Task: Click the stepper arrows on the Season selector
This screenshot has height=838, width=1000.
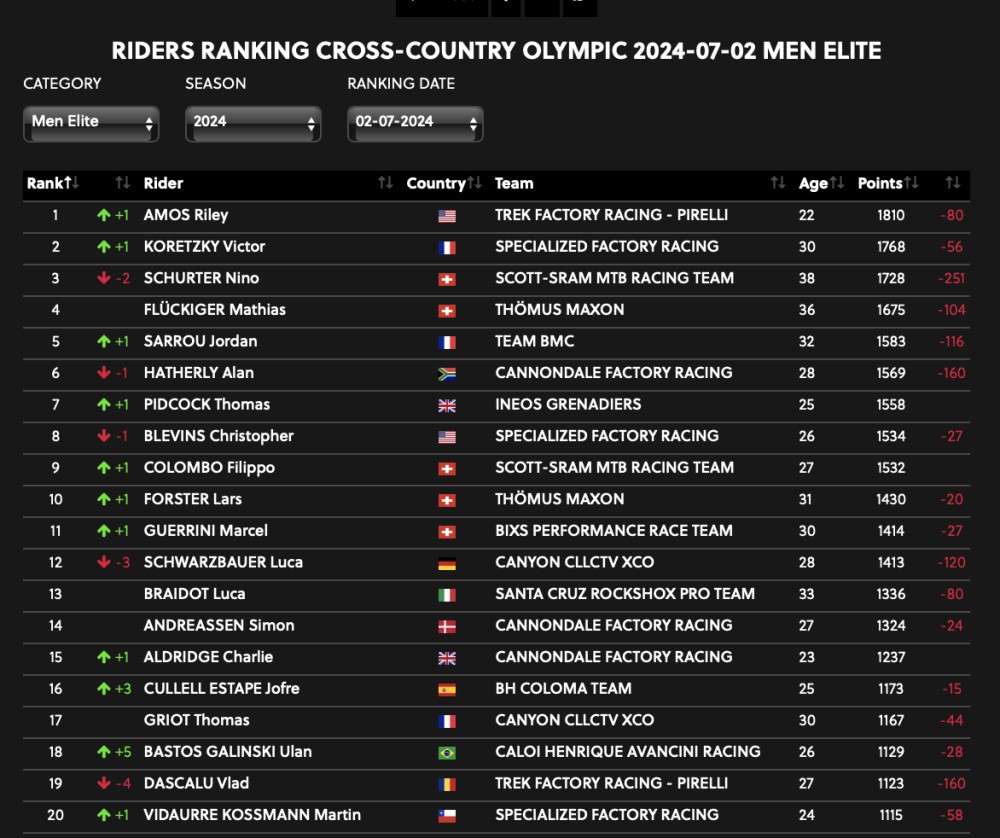Action: coord(309,122)
